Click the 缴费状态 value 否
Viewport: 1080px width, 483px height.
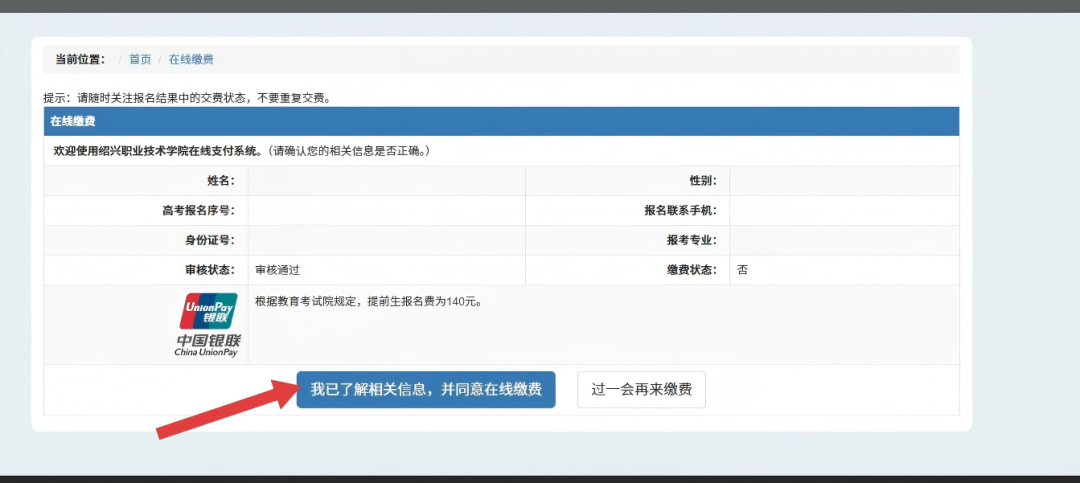pyautogui.click(x=742, y=270)
